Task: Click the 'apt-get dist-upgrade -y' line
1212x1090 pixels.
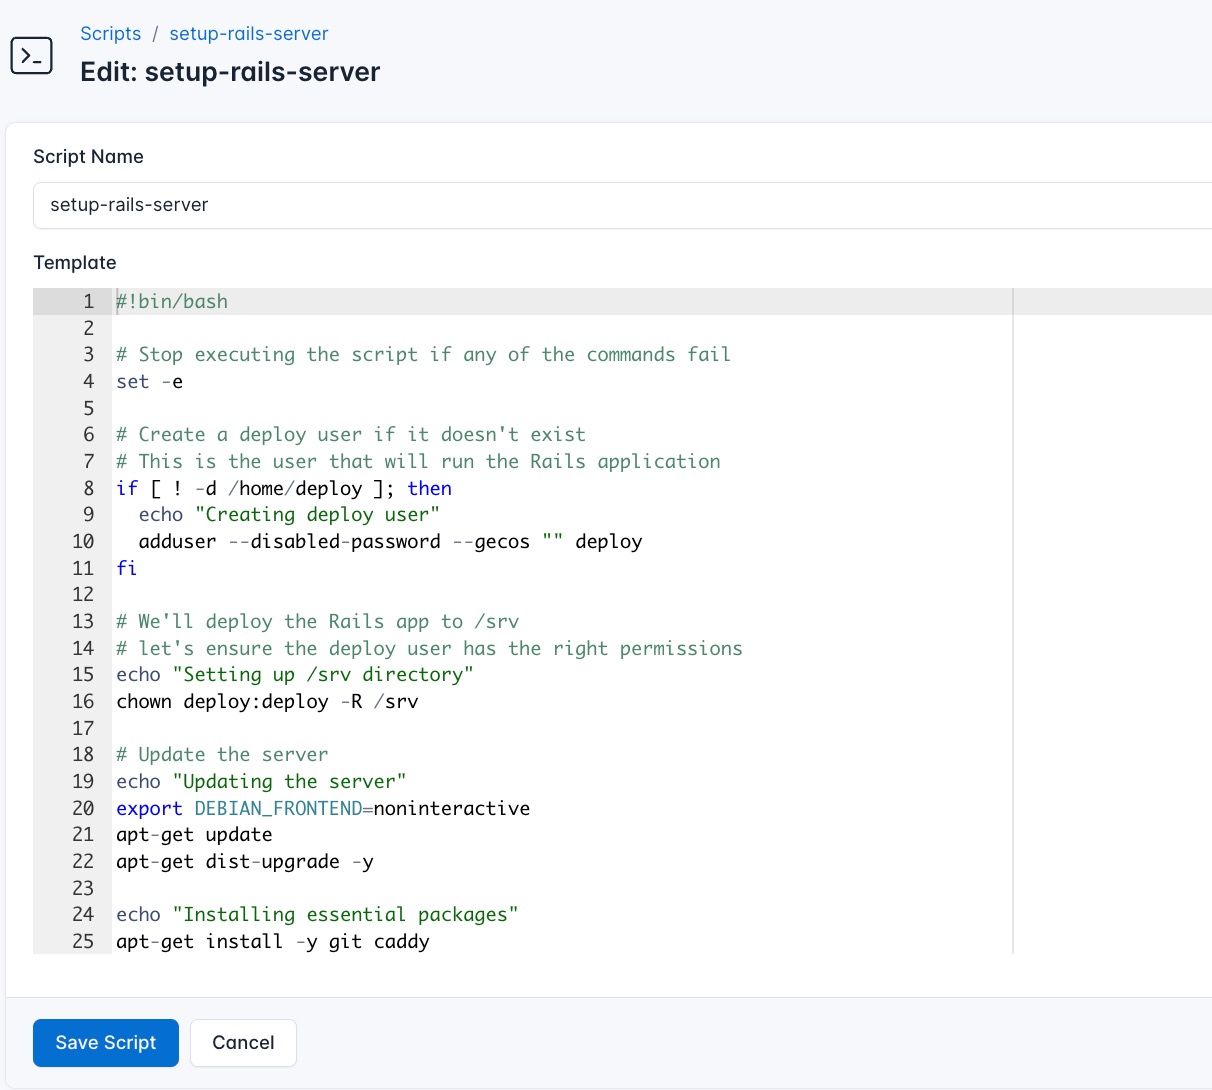Action: [x=245, y=862]
